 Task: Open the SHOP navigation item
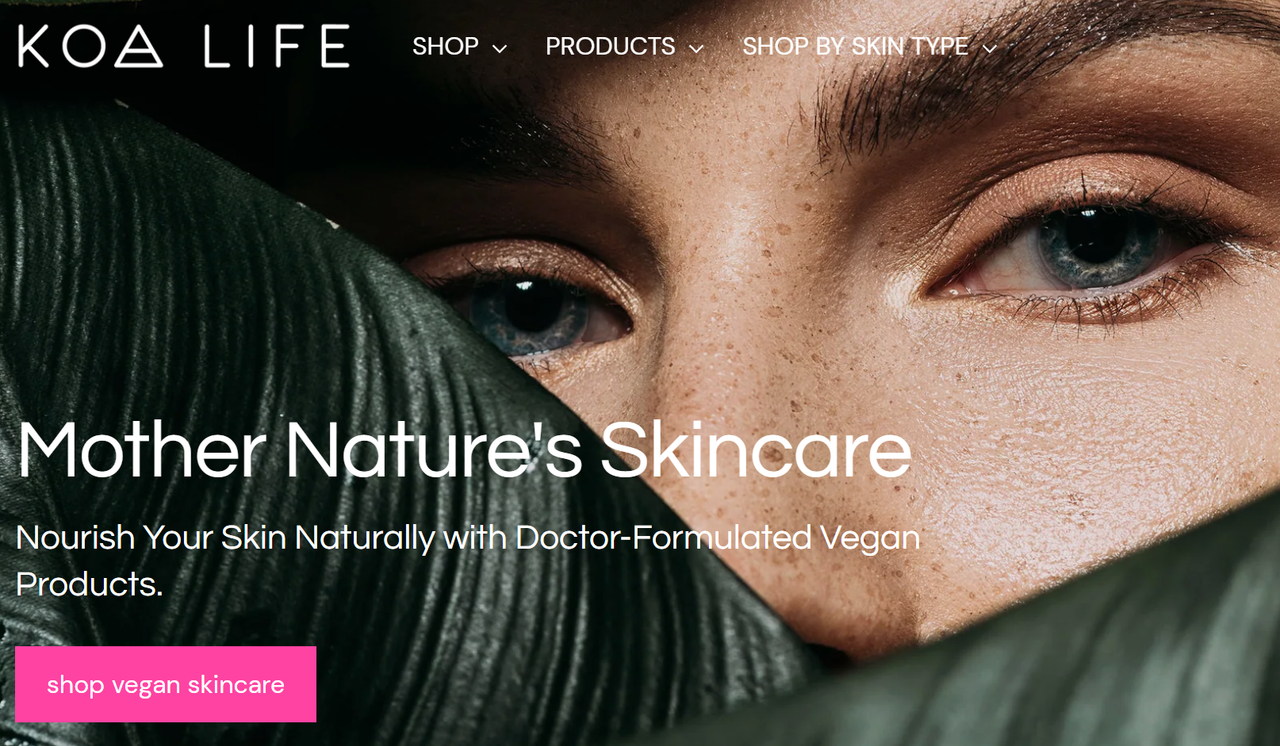pyautogui.click(x=459, y=47)
